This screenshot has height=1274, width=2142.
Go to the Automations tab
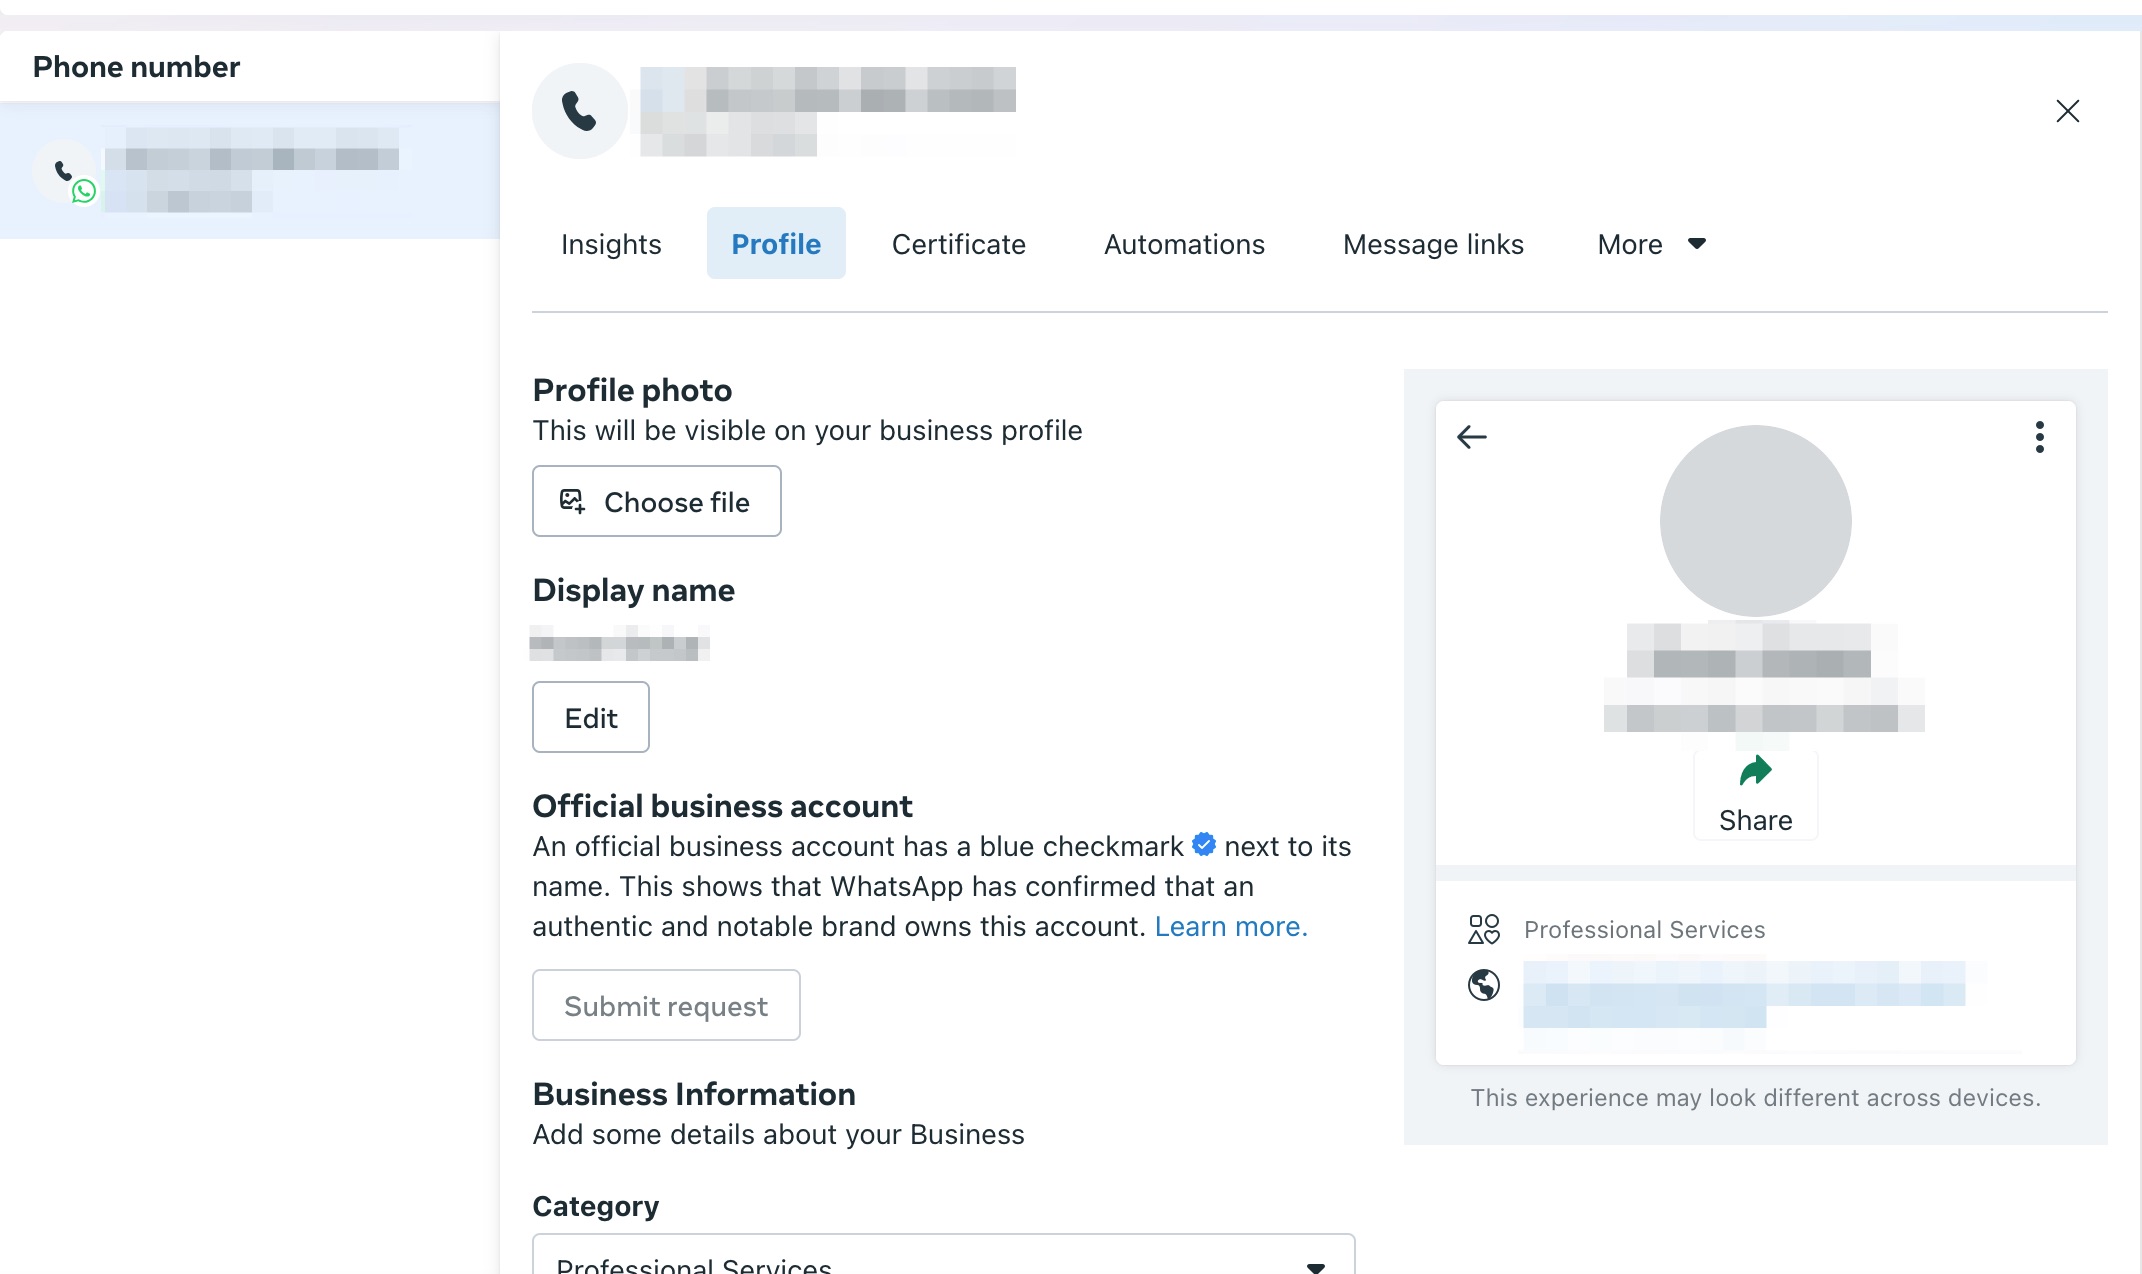1184,244
